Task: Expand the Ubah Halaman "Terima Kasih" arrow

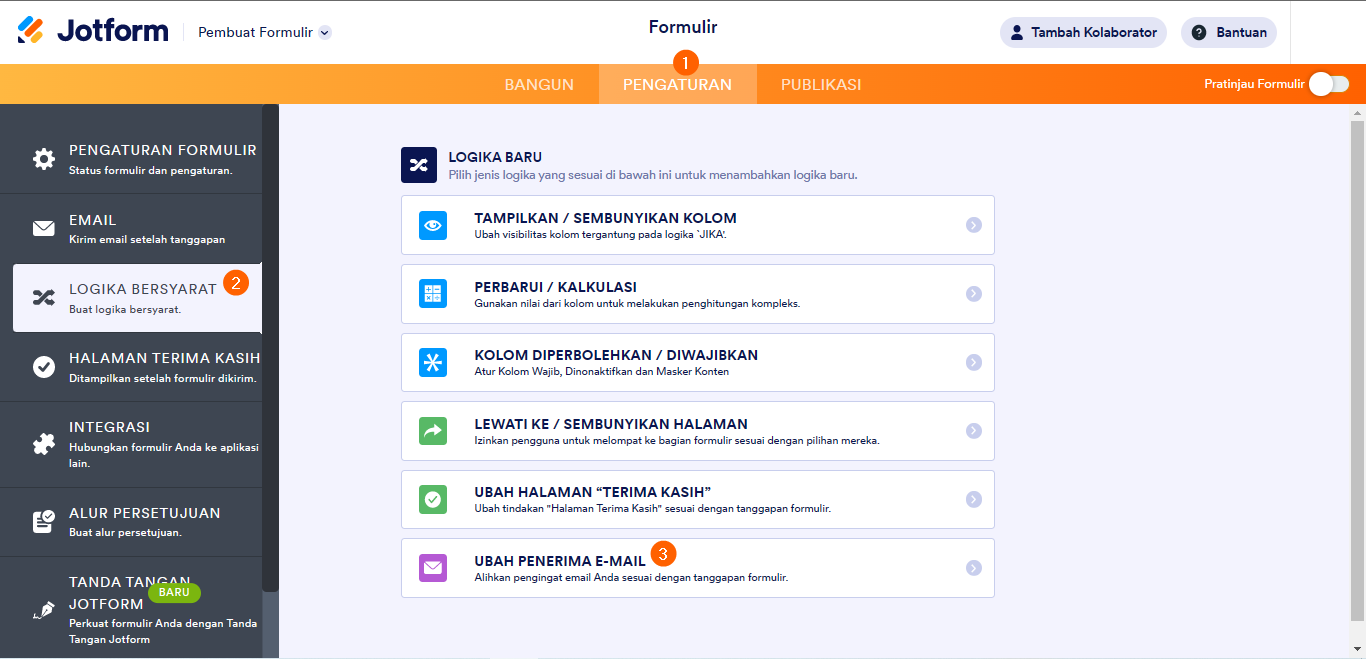Action: click(974, 499)
